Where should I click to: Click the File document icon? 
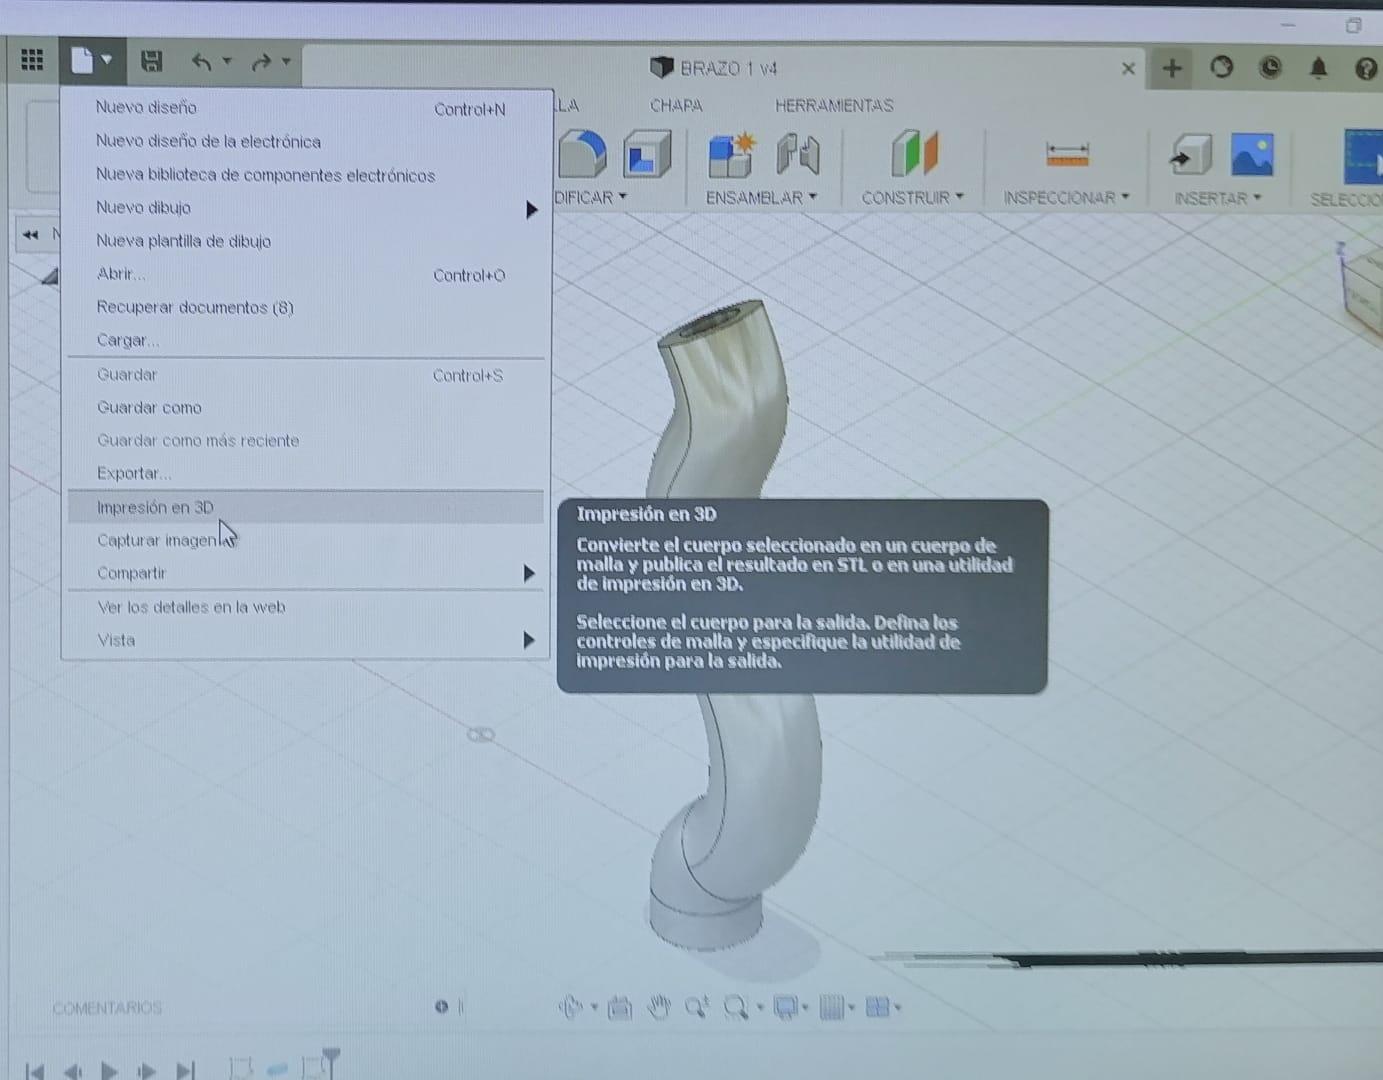pos(82,61)
